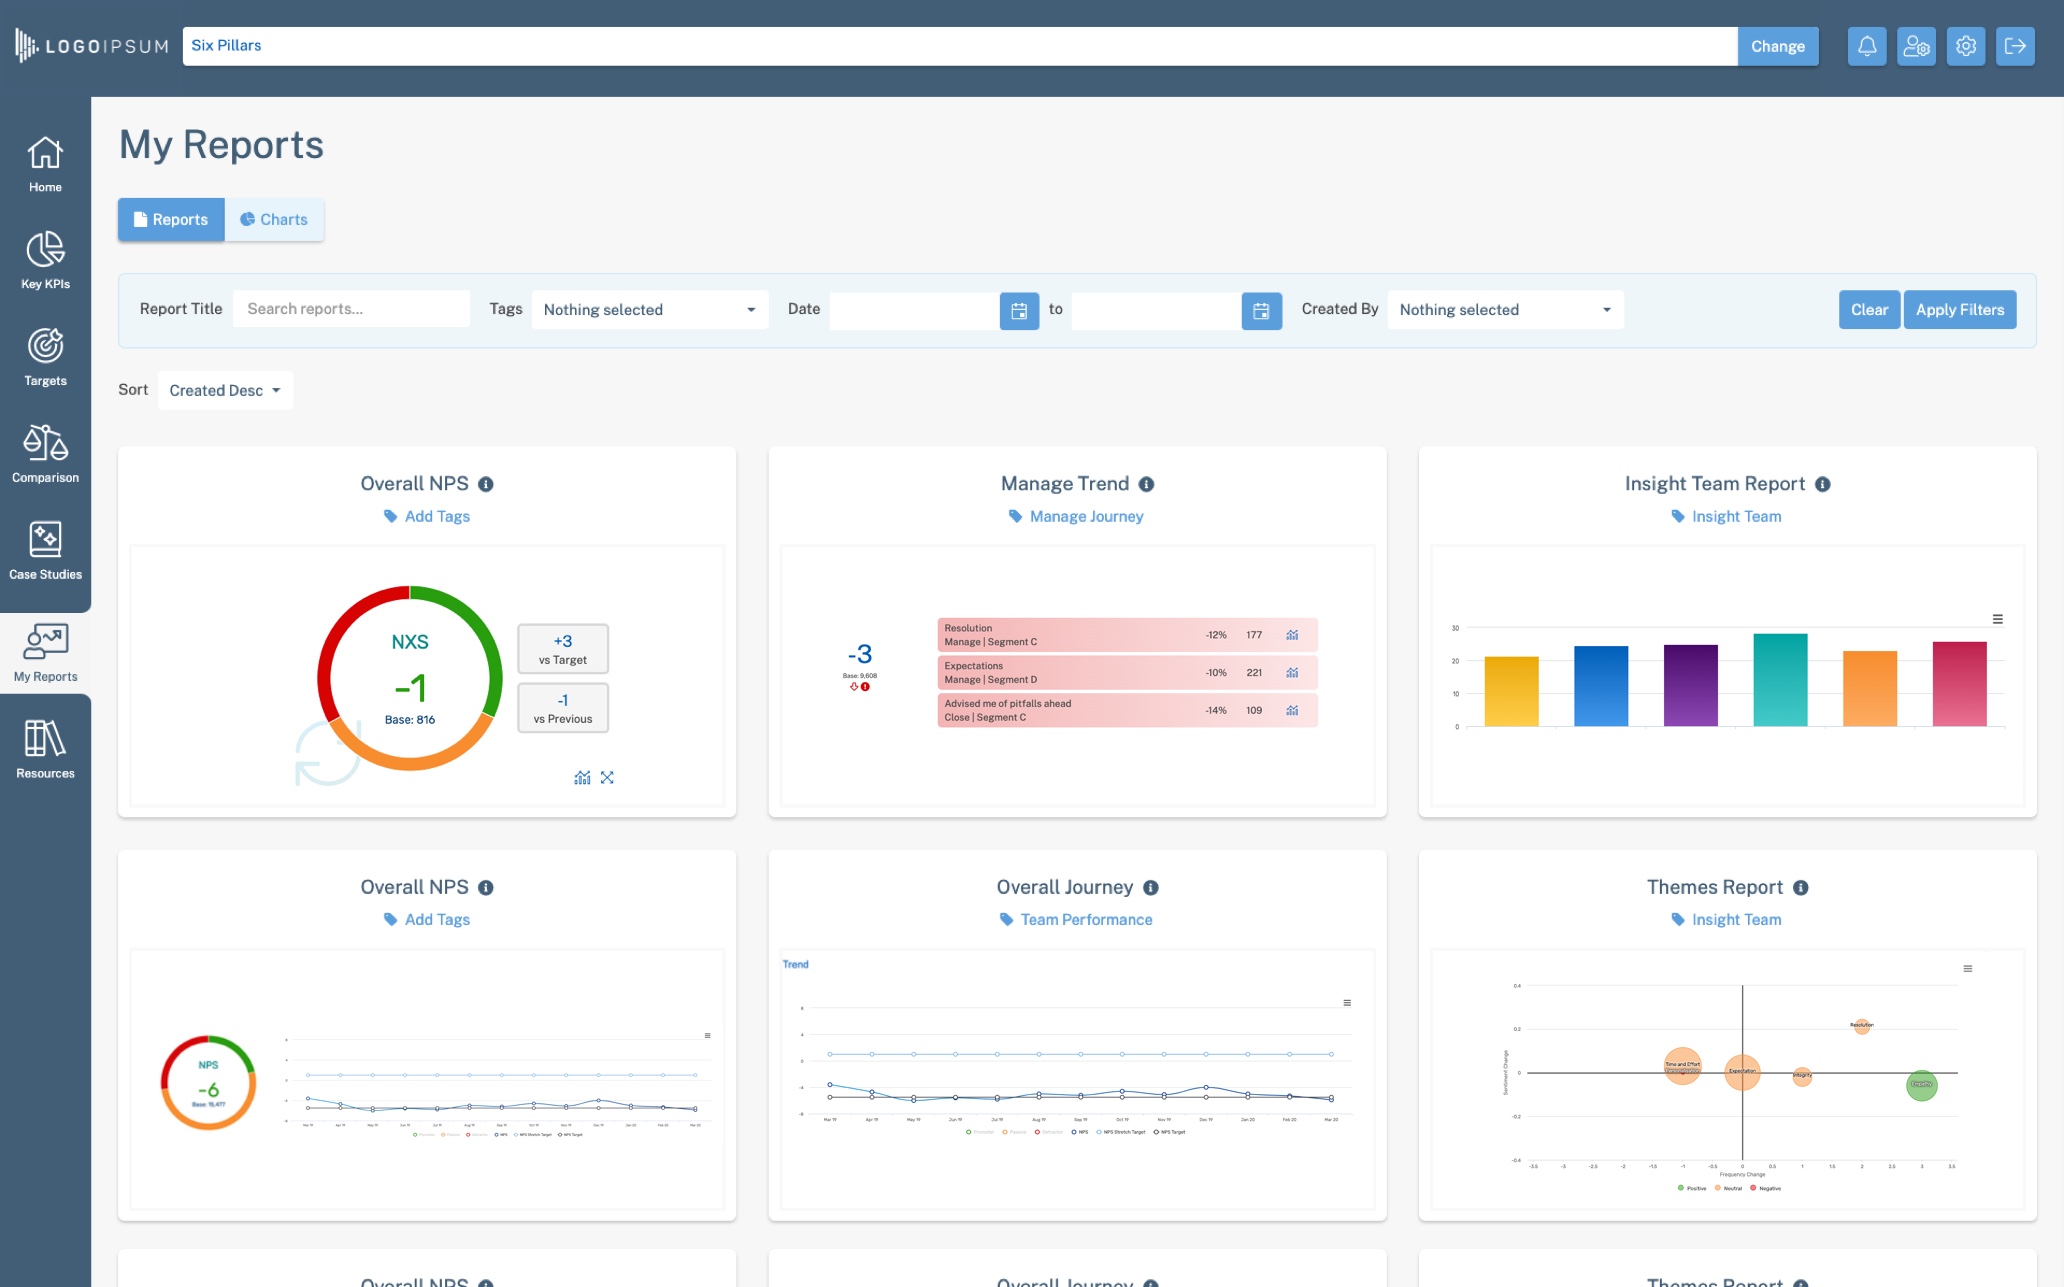This screenshot has width=2064, height=1287.
Task: Select the Reports tab
Action: (x=170, y=219)
